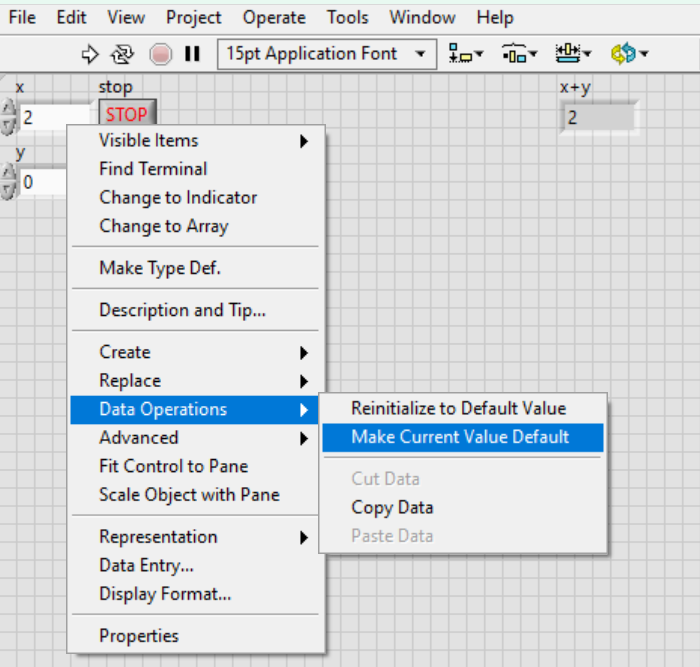The width and height of the screenshot is (700, 667).
Task: Click the x+y indicator field
Action: 598,117
